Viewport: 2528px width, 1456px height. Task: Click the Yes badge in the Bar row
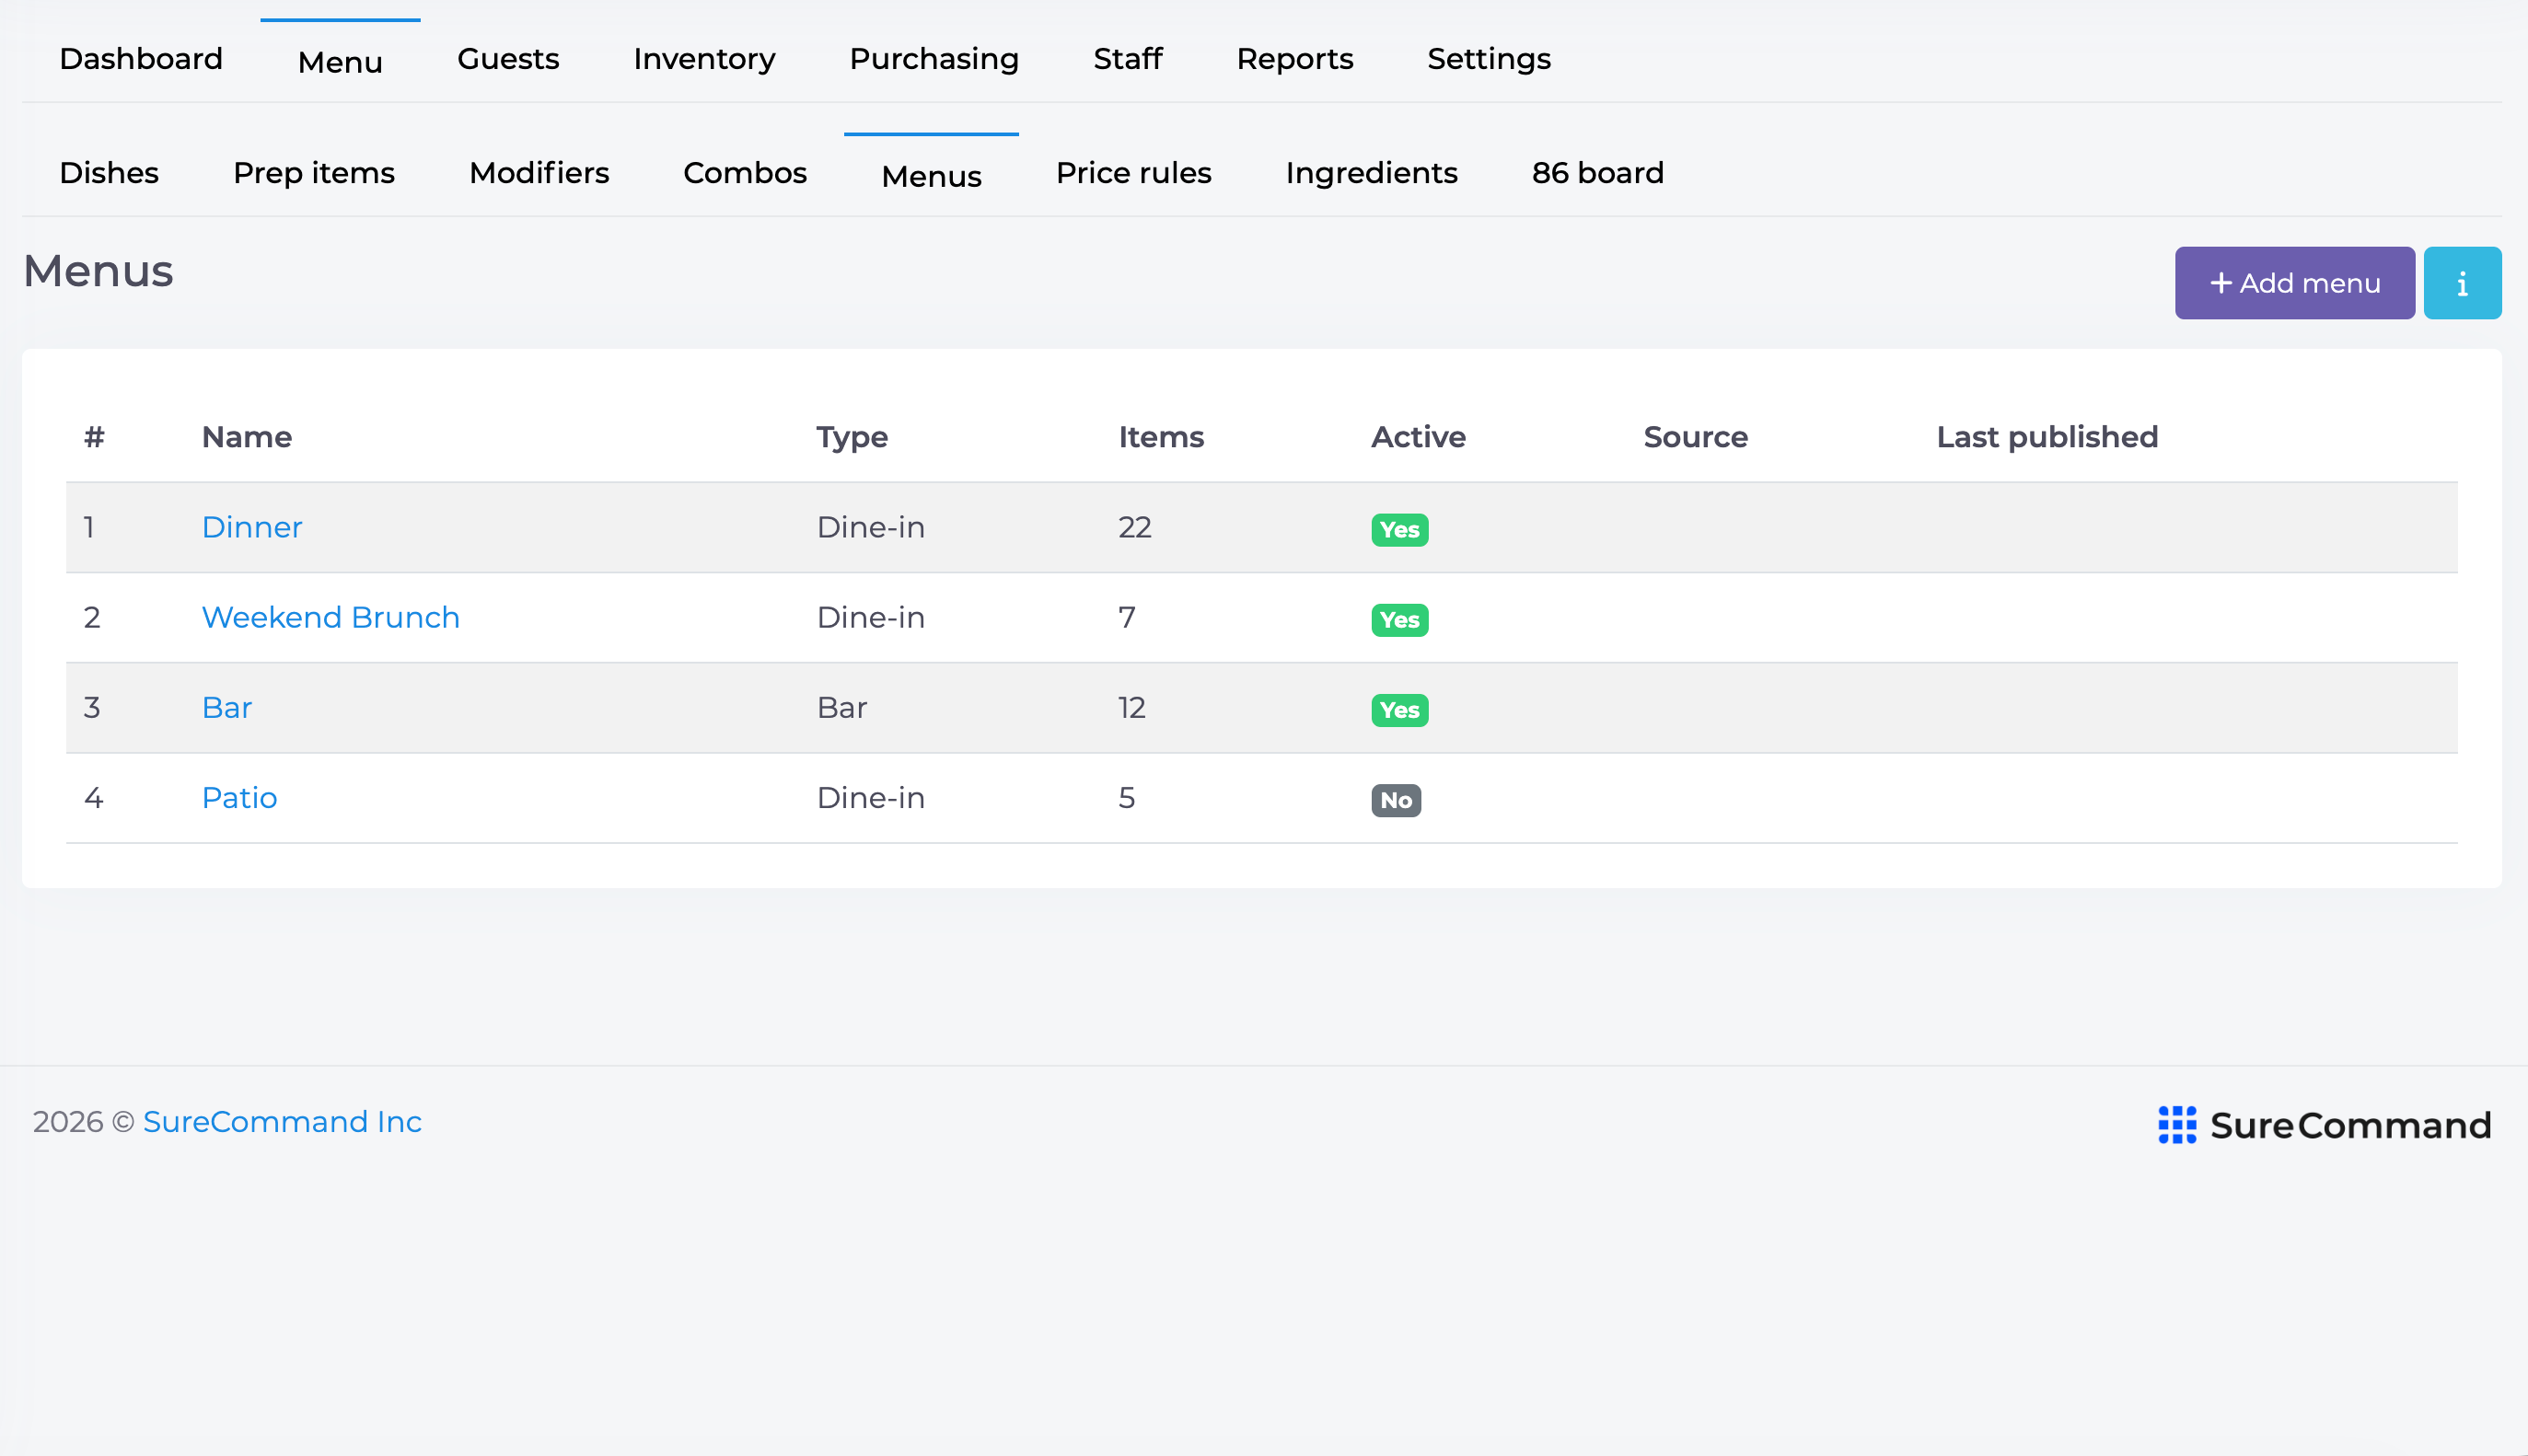click(1399, 710)
